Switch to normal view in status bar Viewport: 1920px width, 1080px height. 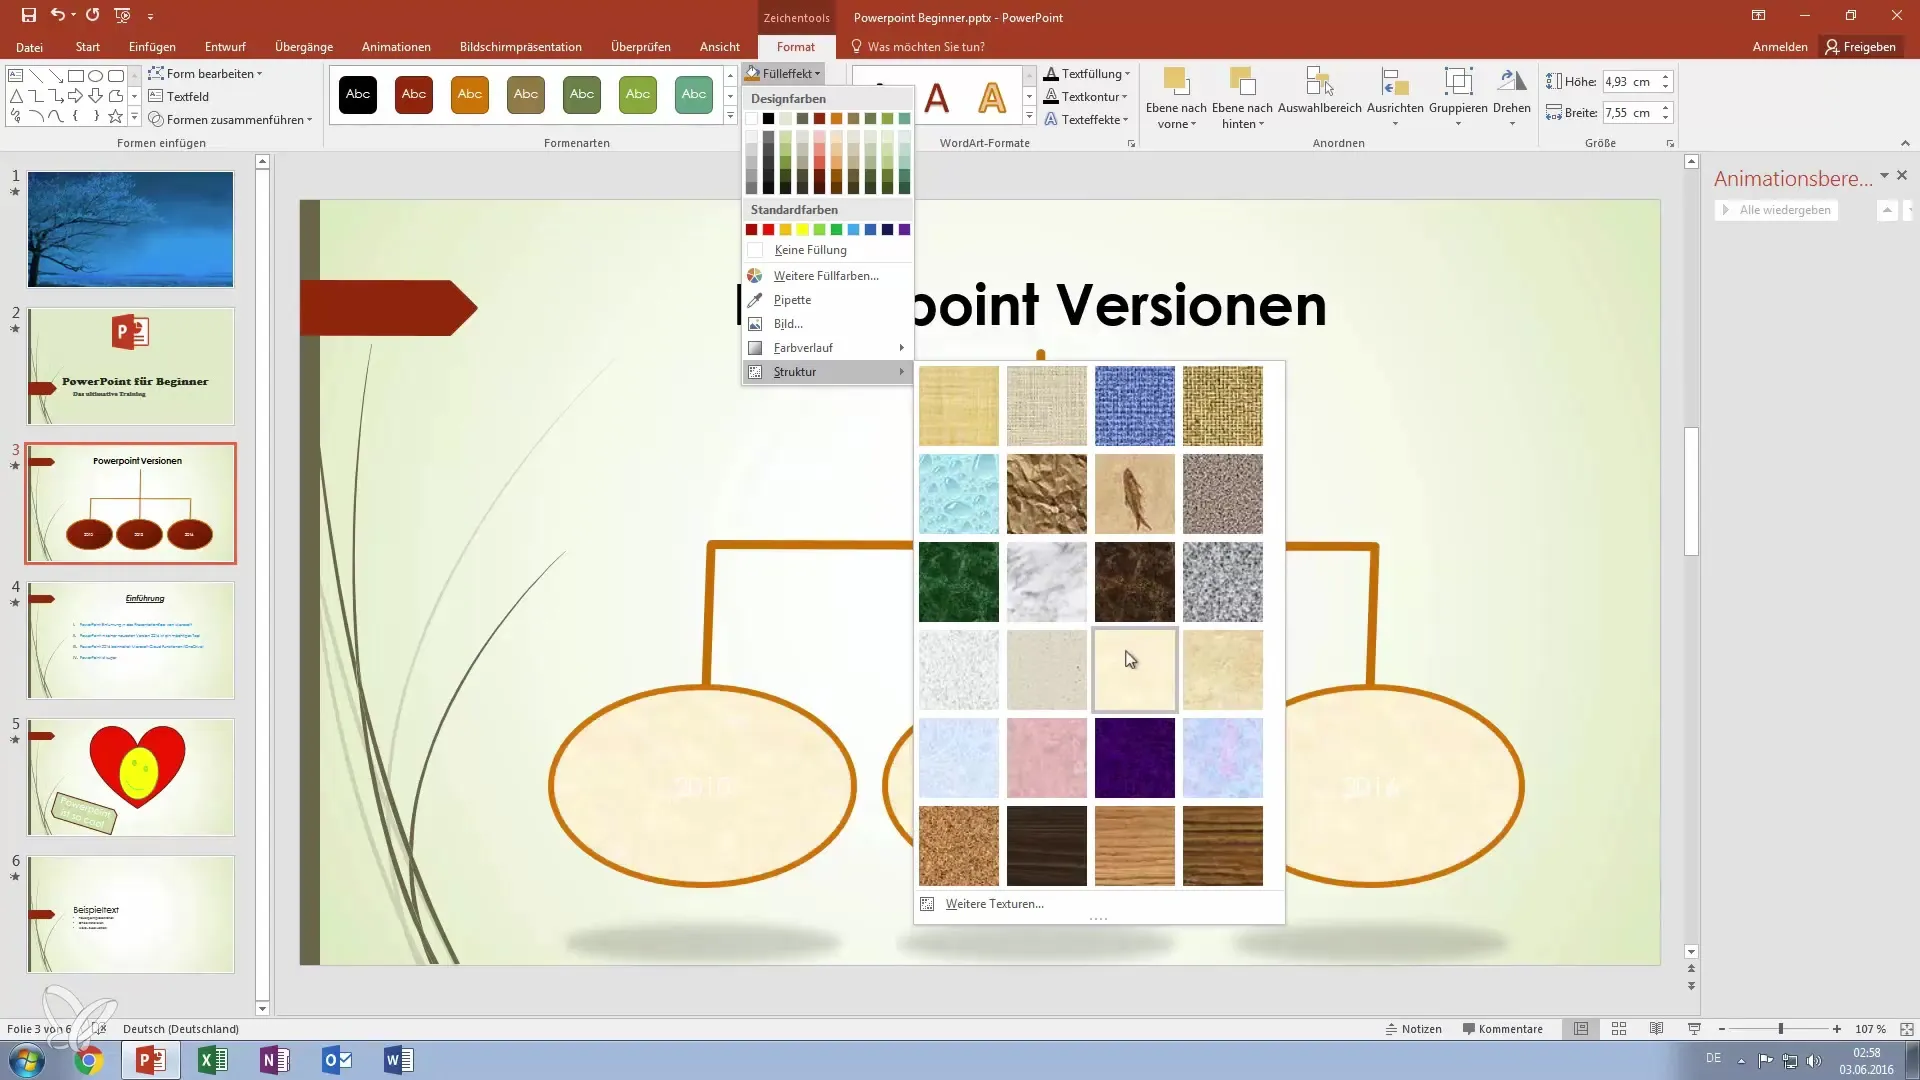coord(1581,1029)
